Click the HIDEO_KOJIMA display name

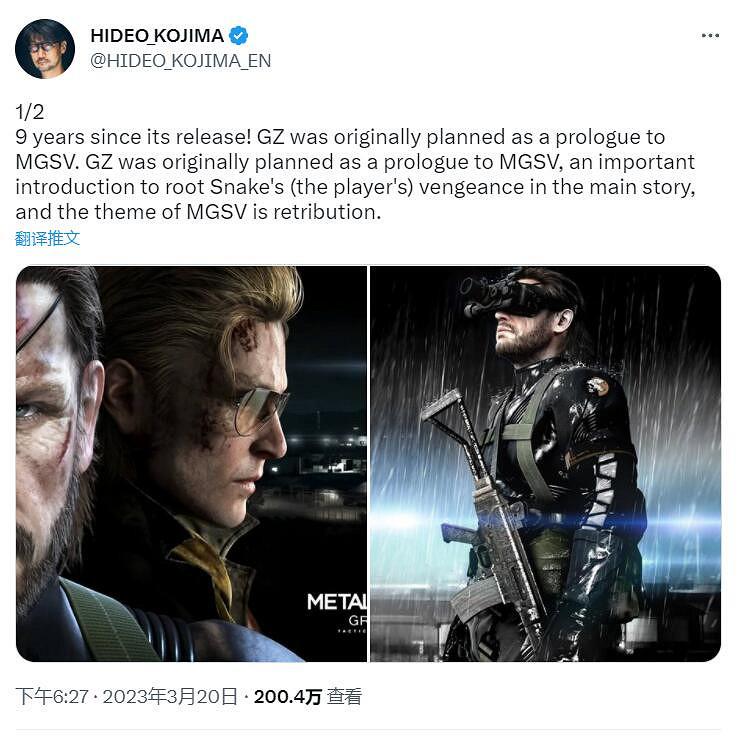coord(157,36)
